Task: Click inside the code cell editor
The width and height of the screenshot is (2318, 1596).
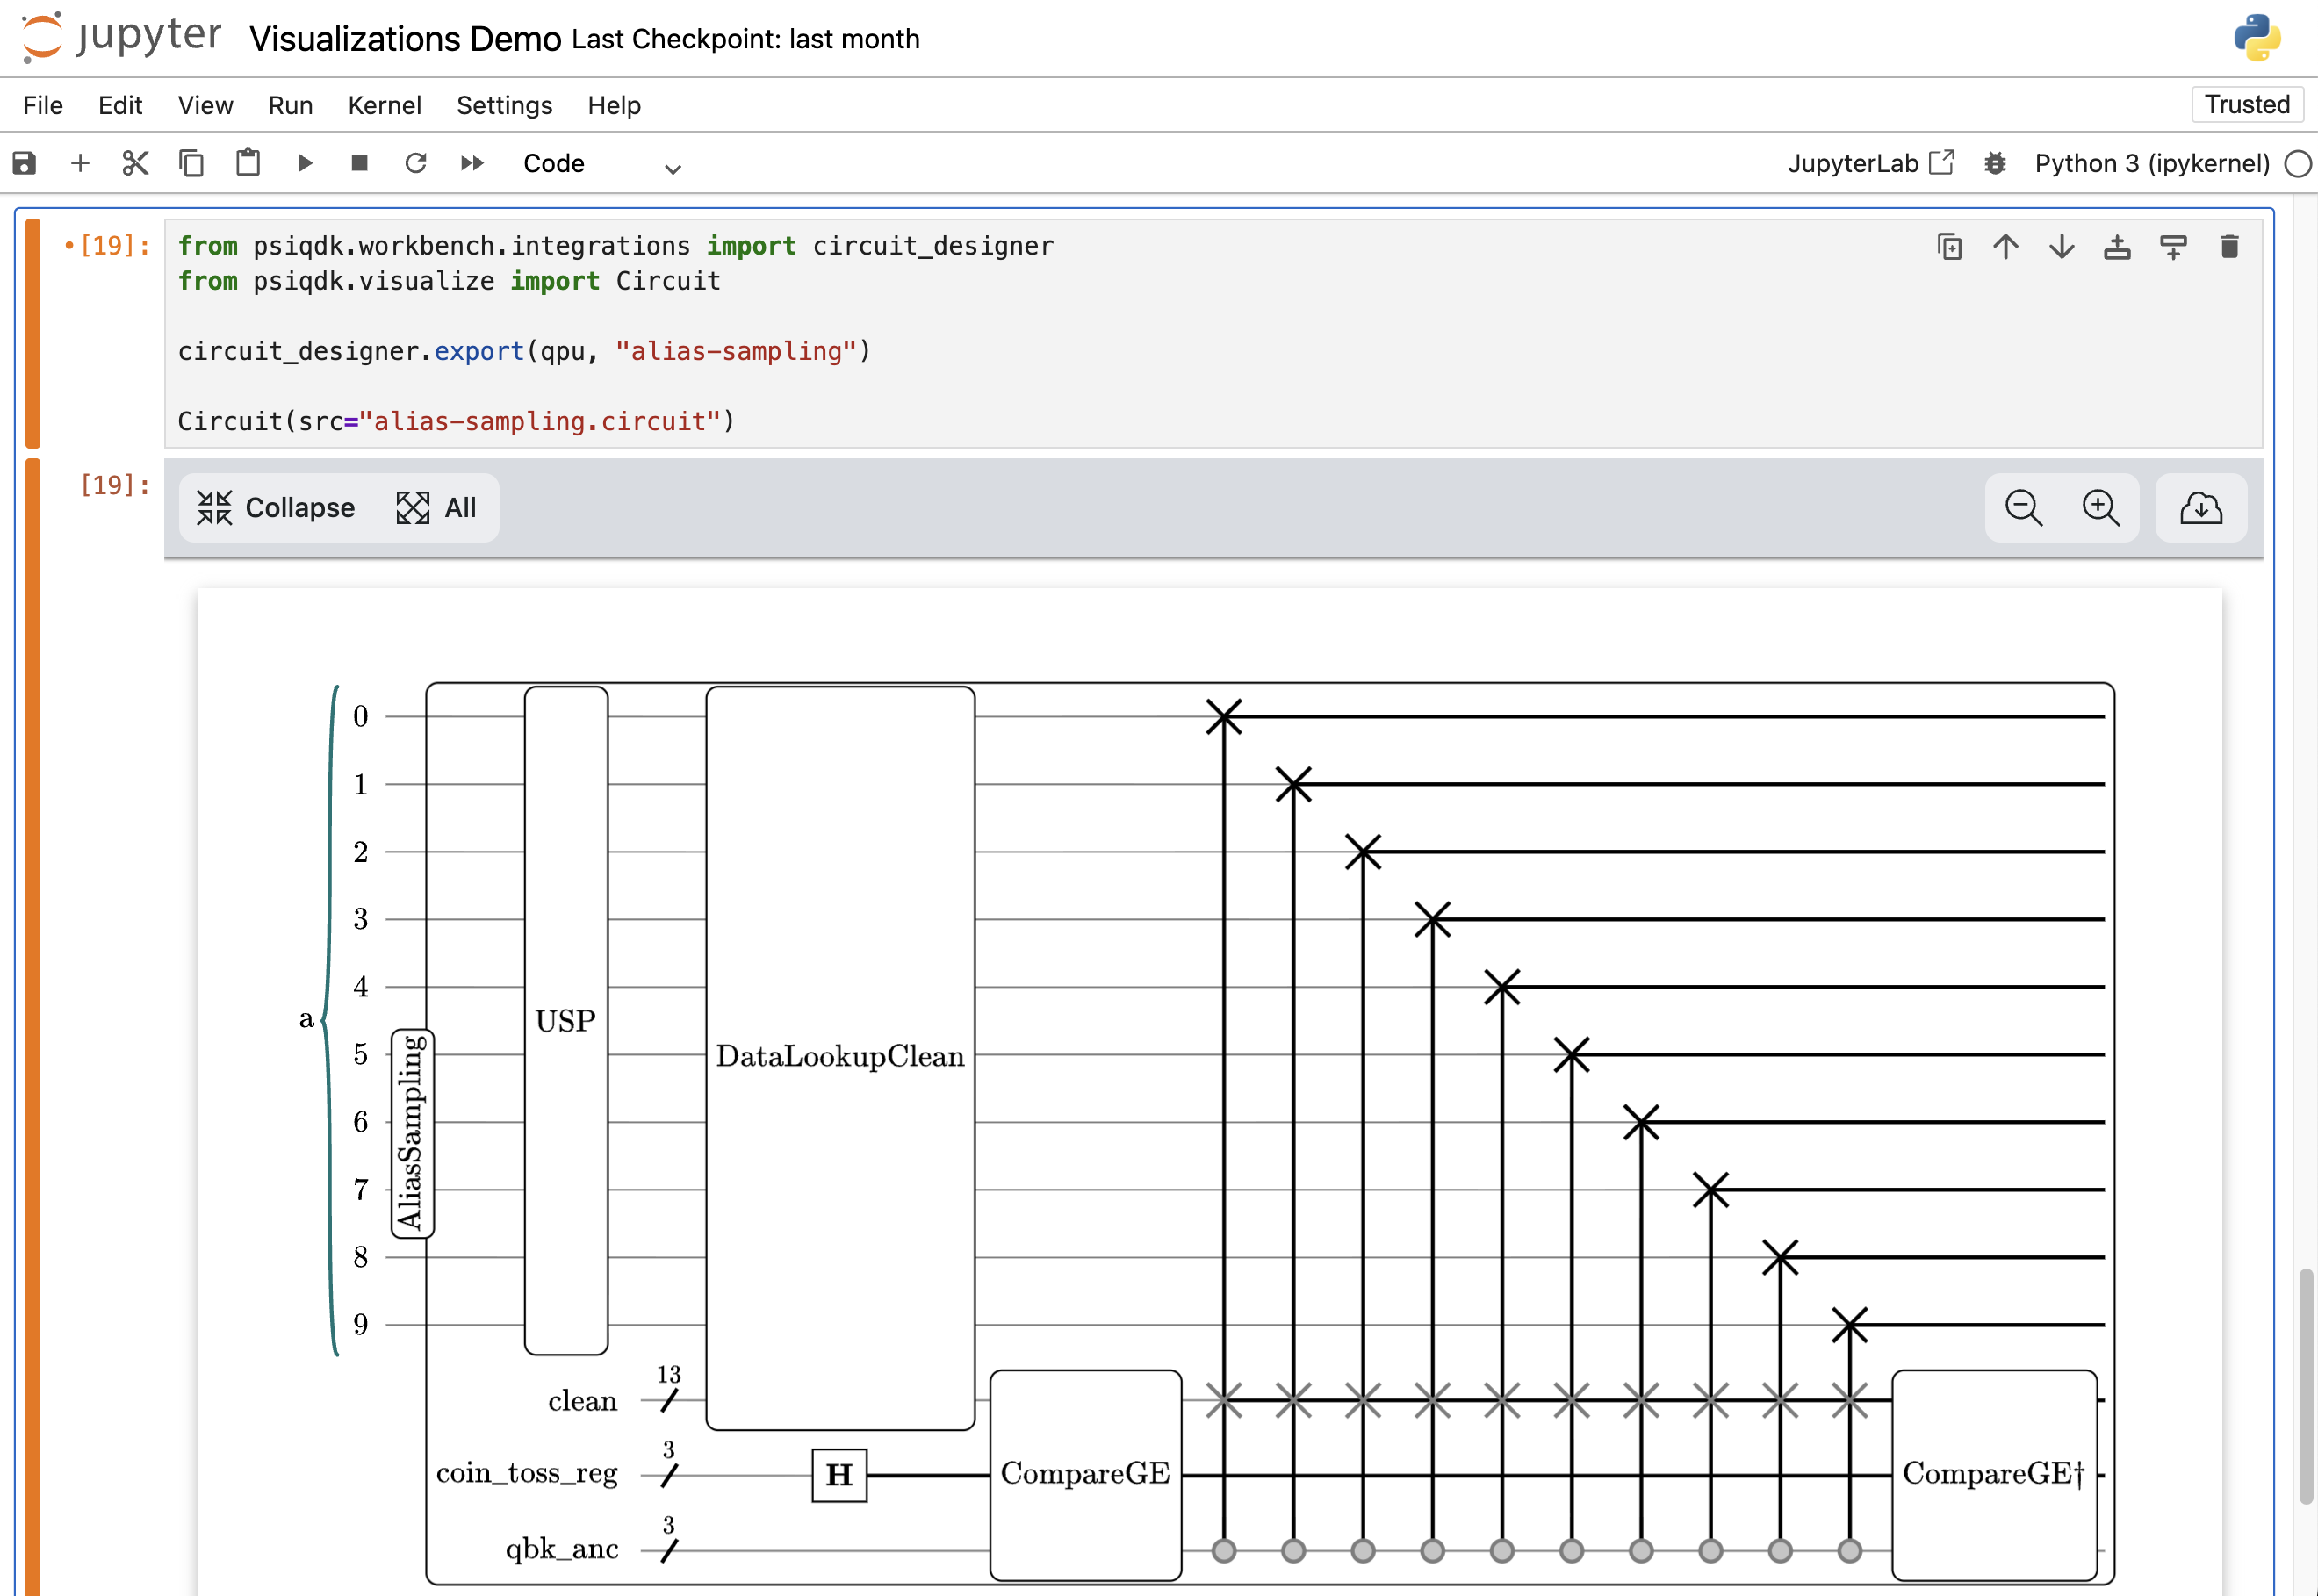Action: 1212,334
